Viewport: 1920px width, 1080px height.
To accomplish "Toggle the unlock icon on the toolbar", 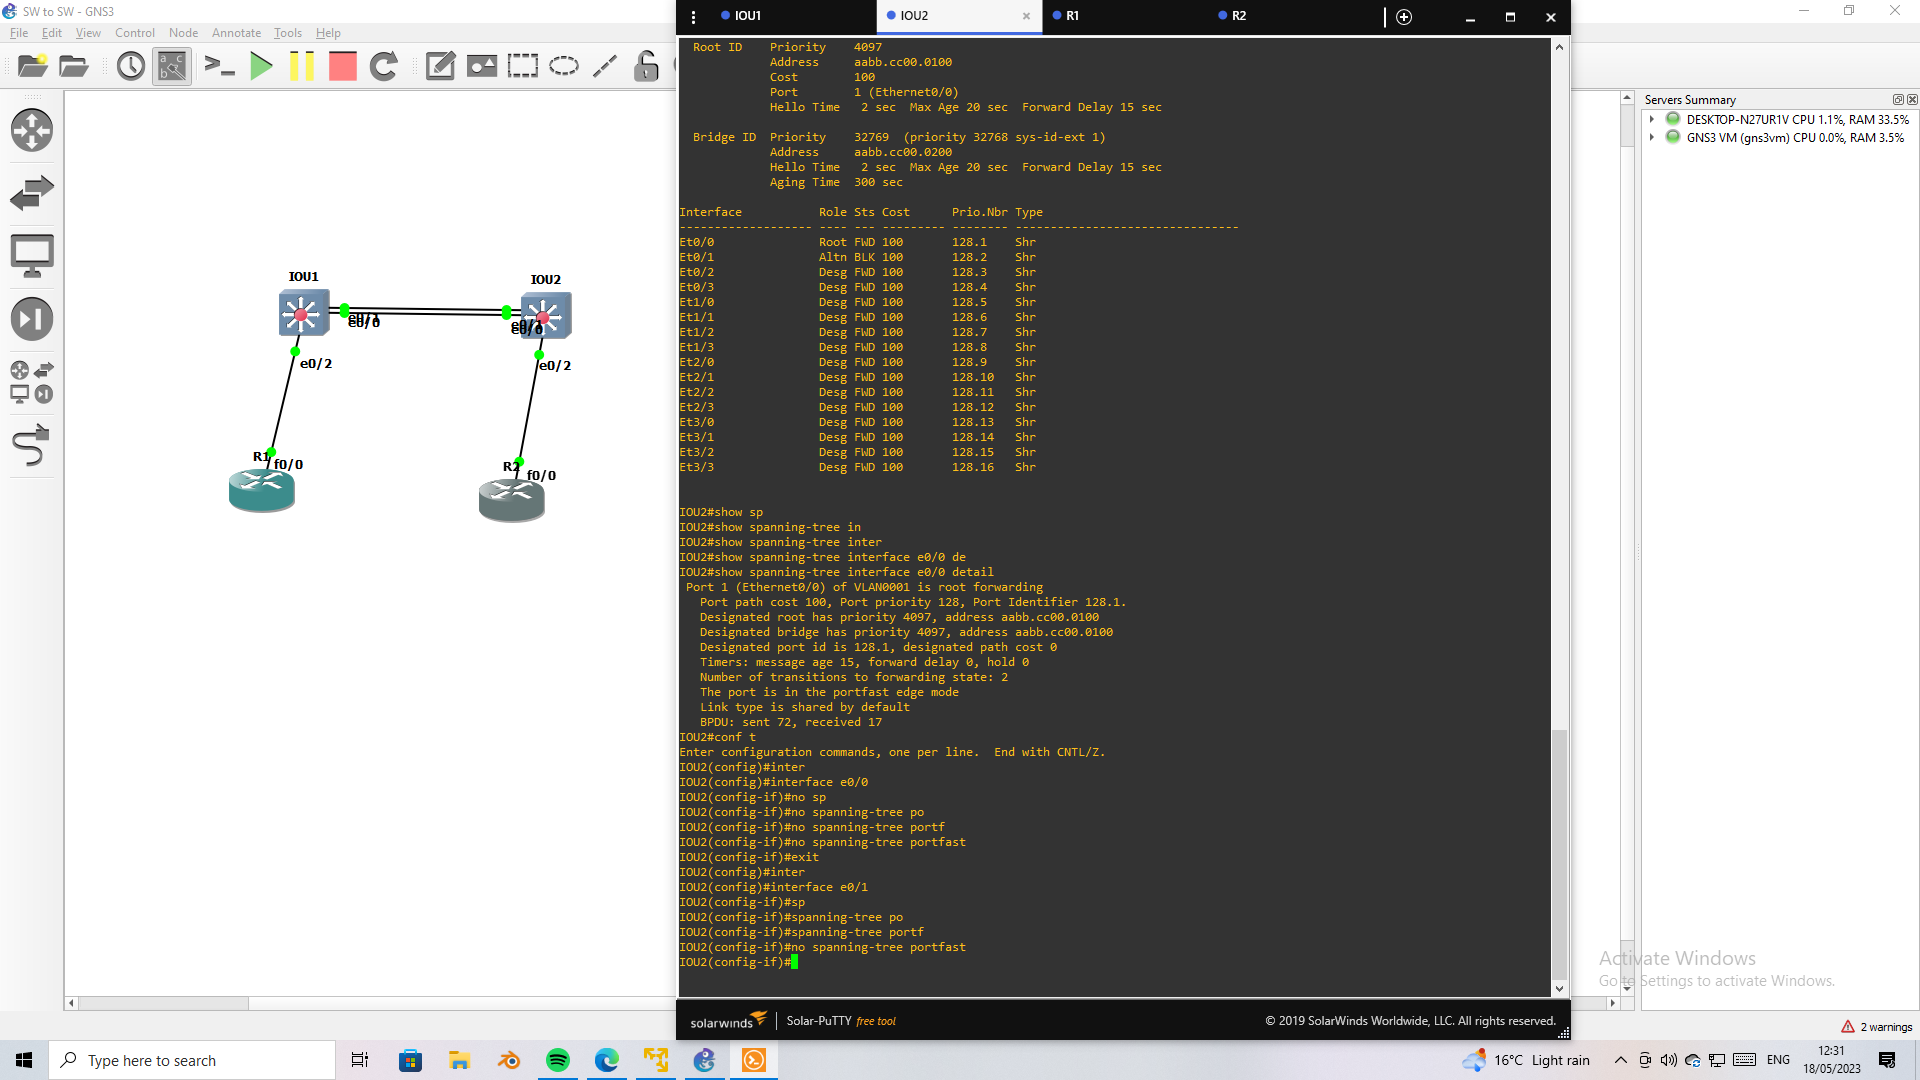I will (x=644, y=66).
